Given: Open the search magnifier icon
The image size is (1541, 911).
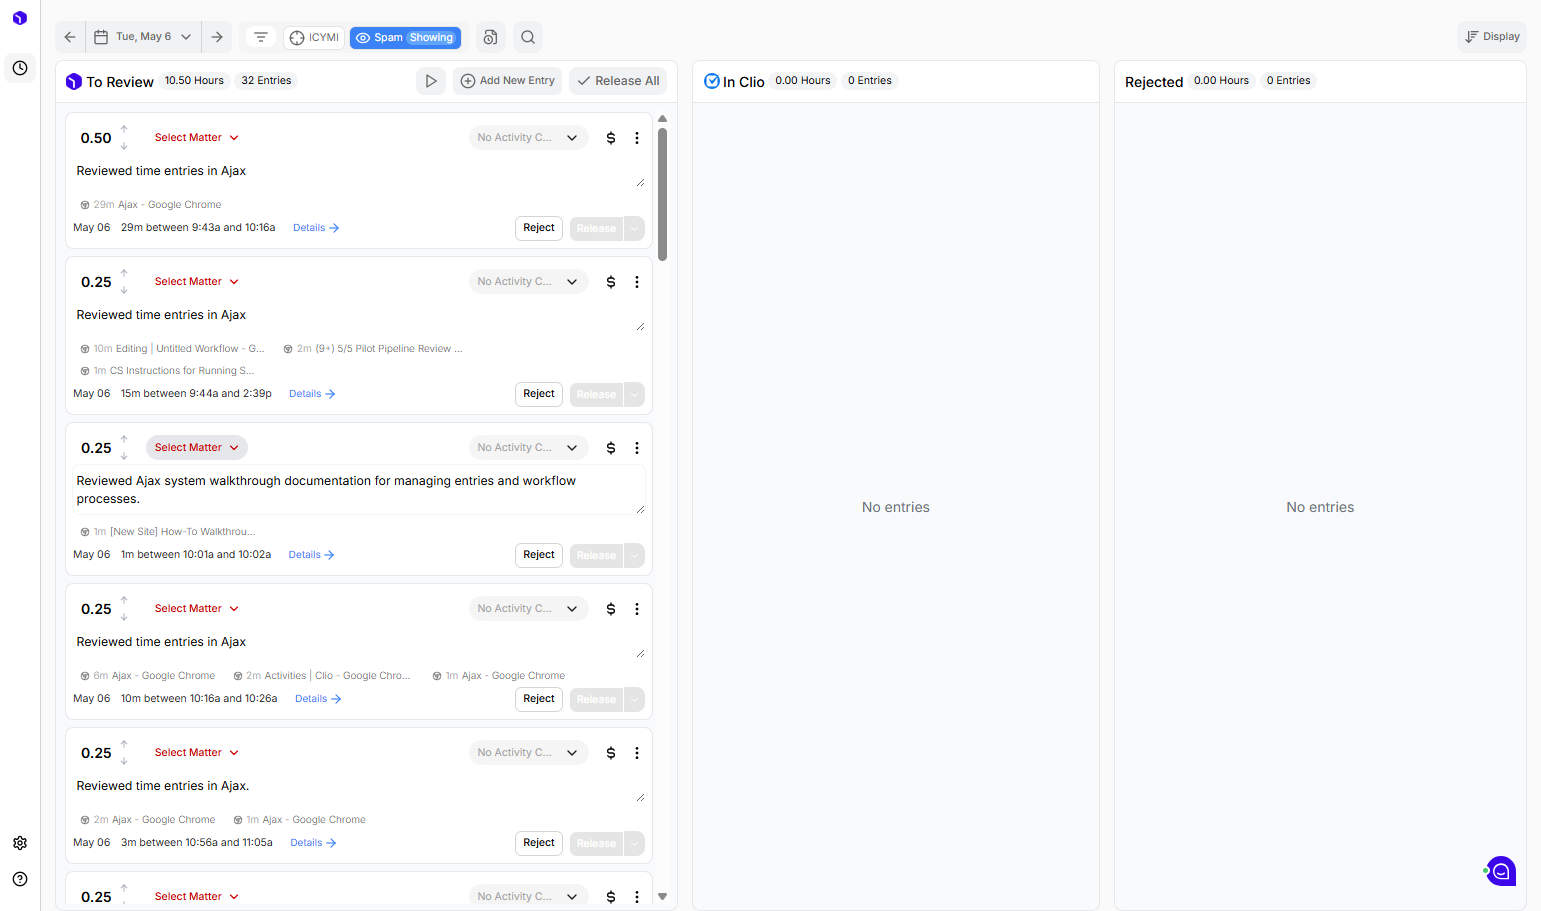Looking at the screenshot, I should pyautogui.click(x=528, y=37).
